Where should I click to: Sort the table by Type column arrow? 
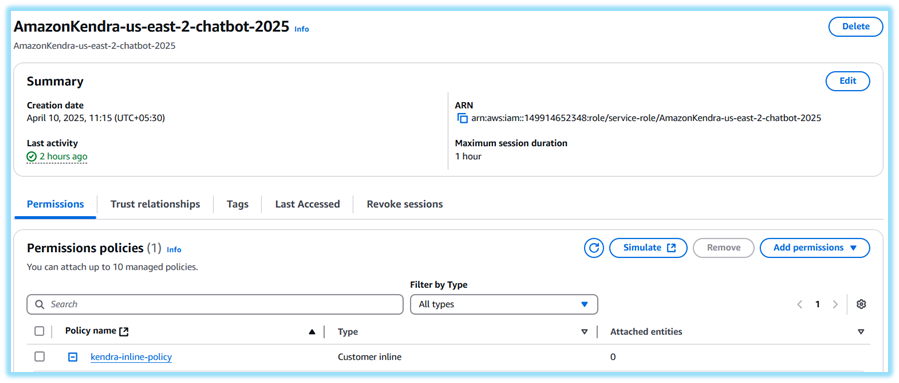coord(584,332)
